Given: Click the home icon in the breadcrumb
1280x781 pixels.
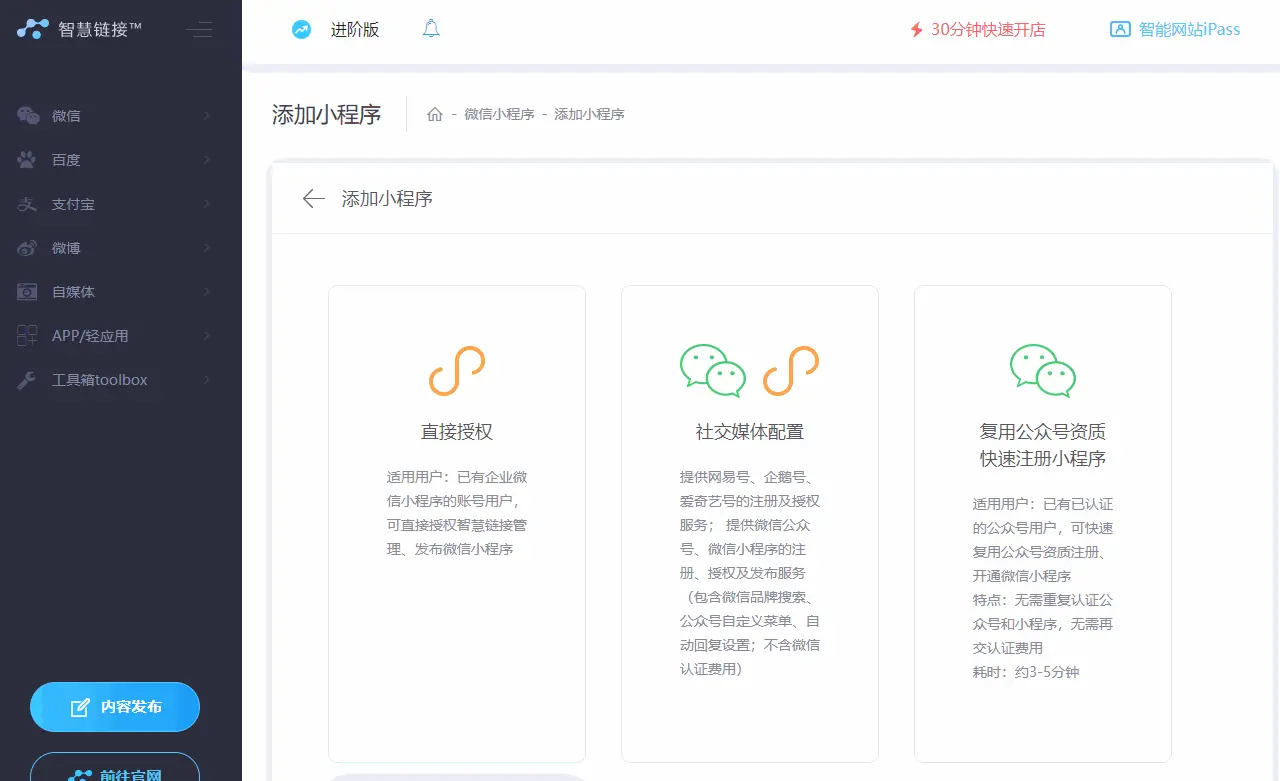Looking at the screenshot, I should tap(435, 114).
